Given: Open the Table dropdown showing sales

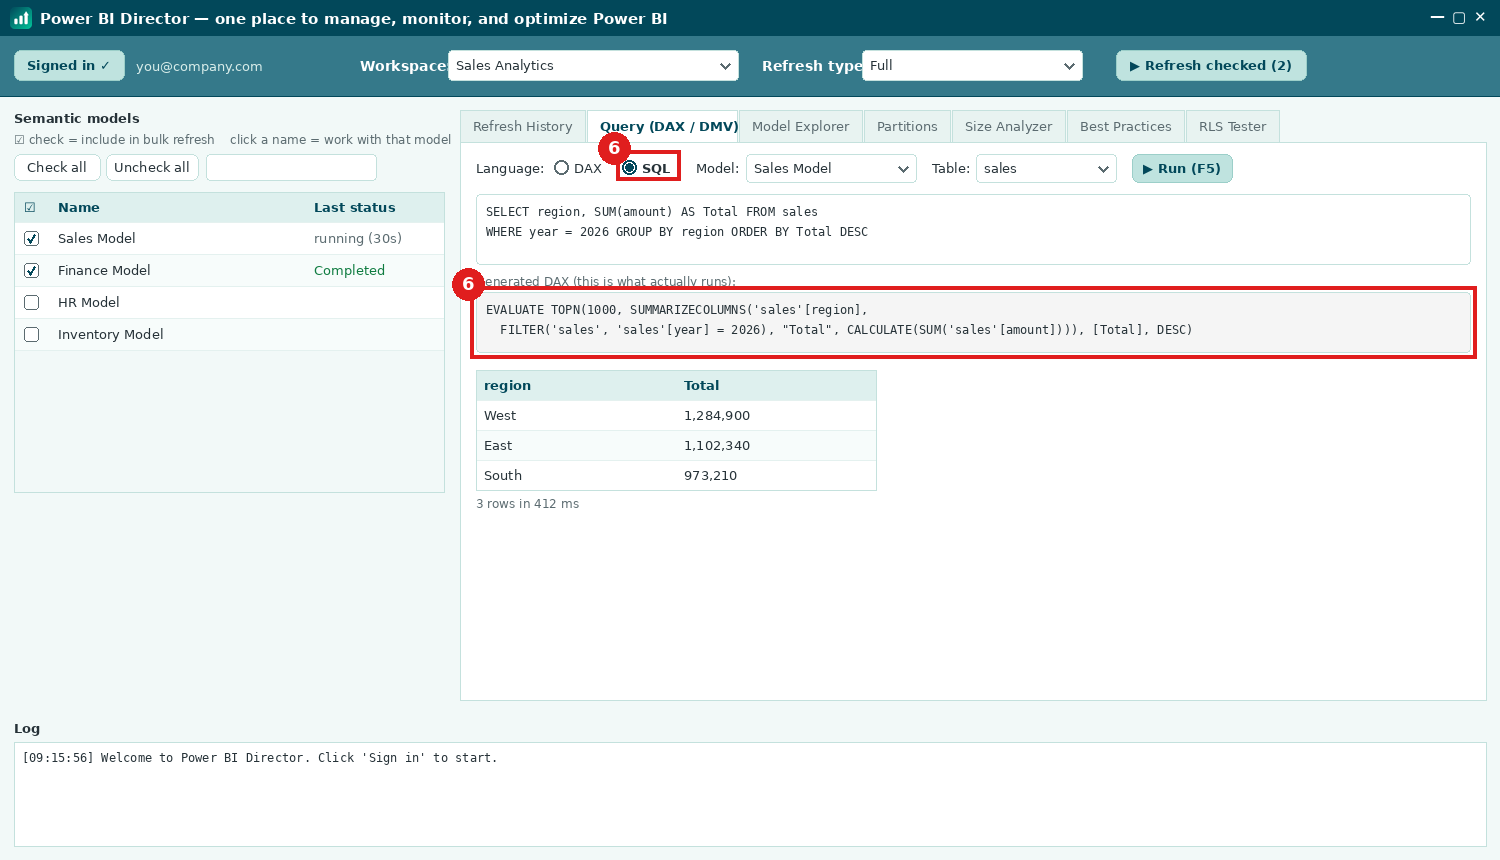Looking at the screenshot, I should point(1046,168).
